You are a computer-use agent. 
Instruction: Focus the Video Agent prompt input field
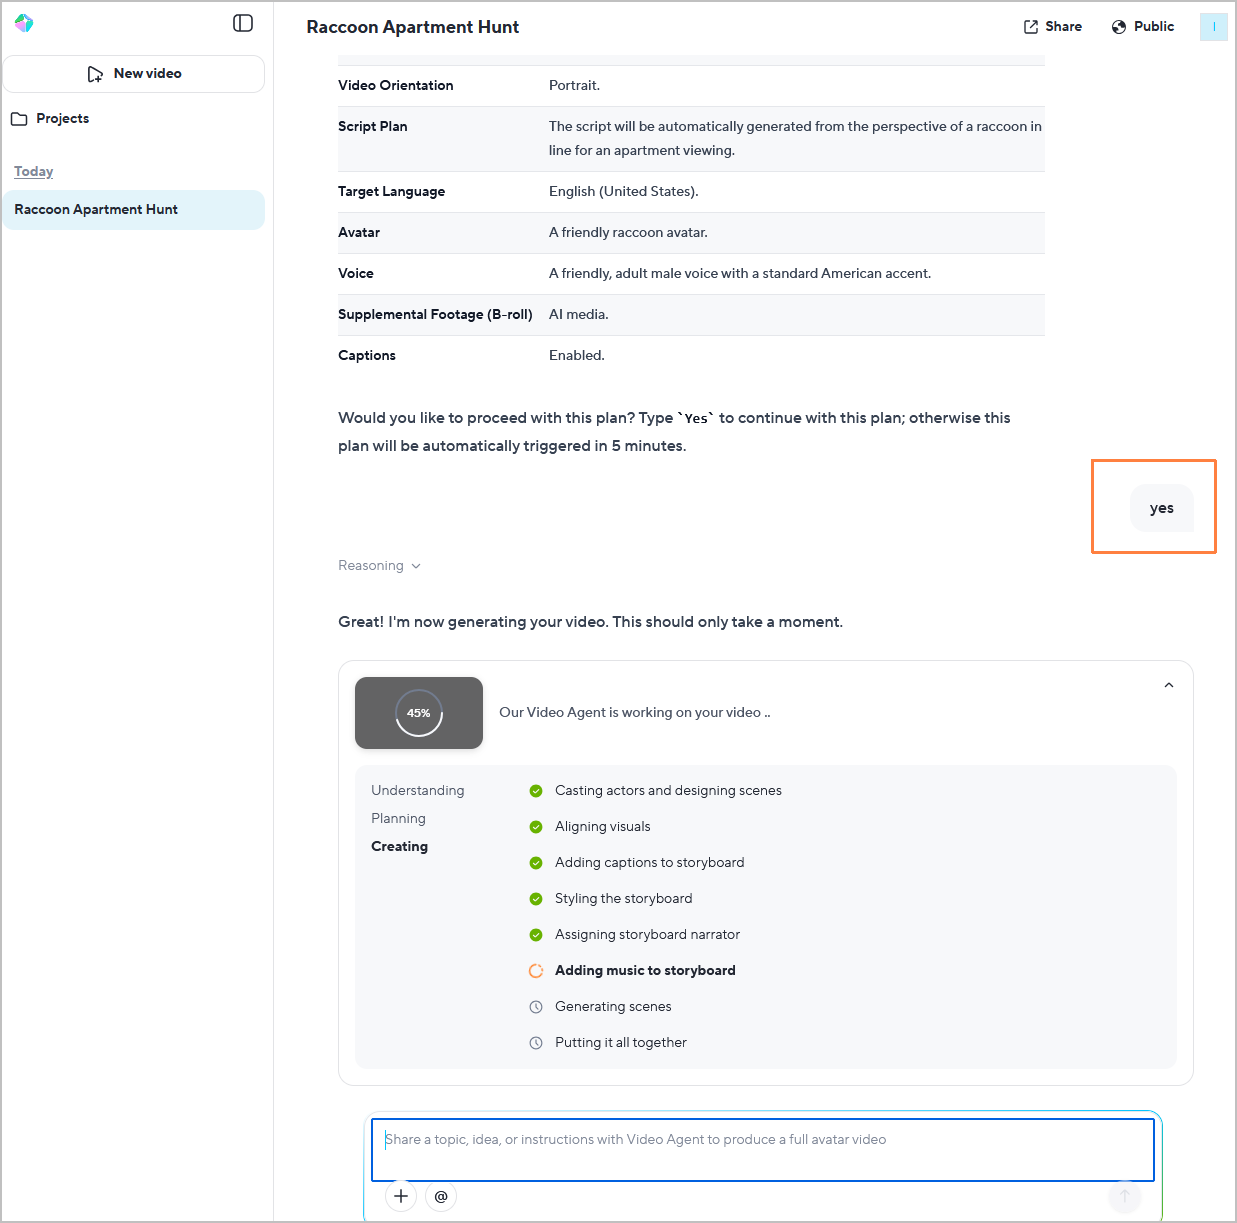pos(762,1150)
